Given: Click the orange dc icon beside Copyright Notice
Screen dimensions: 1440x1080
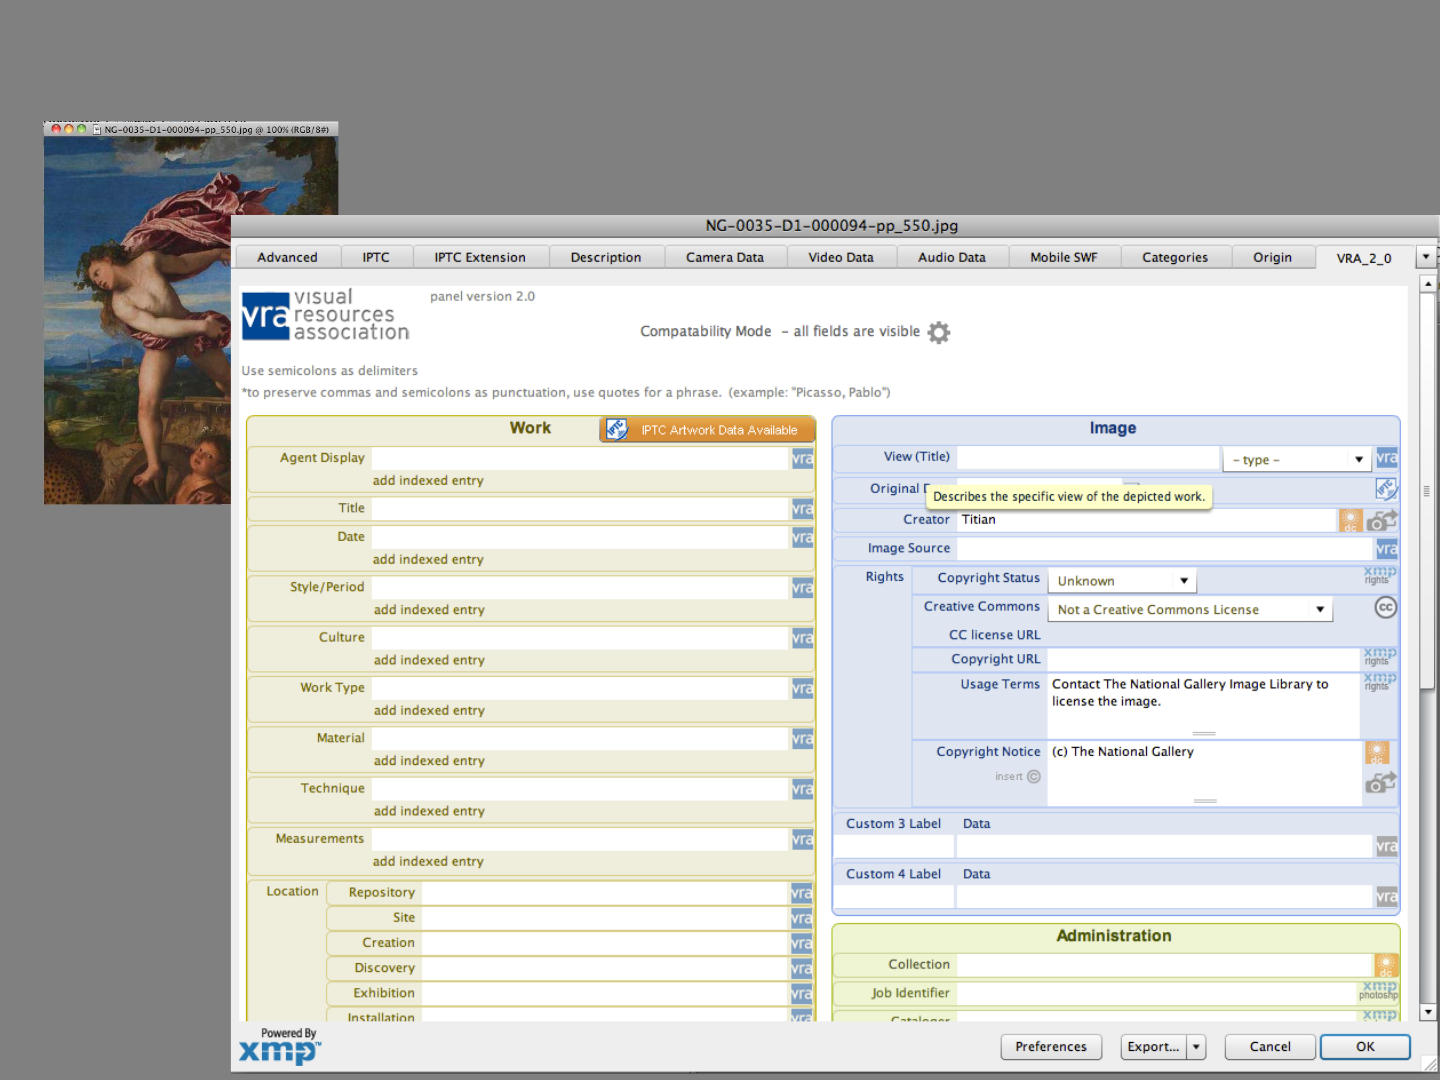Looking at the screenshot, I should pos(1377,753).
